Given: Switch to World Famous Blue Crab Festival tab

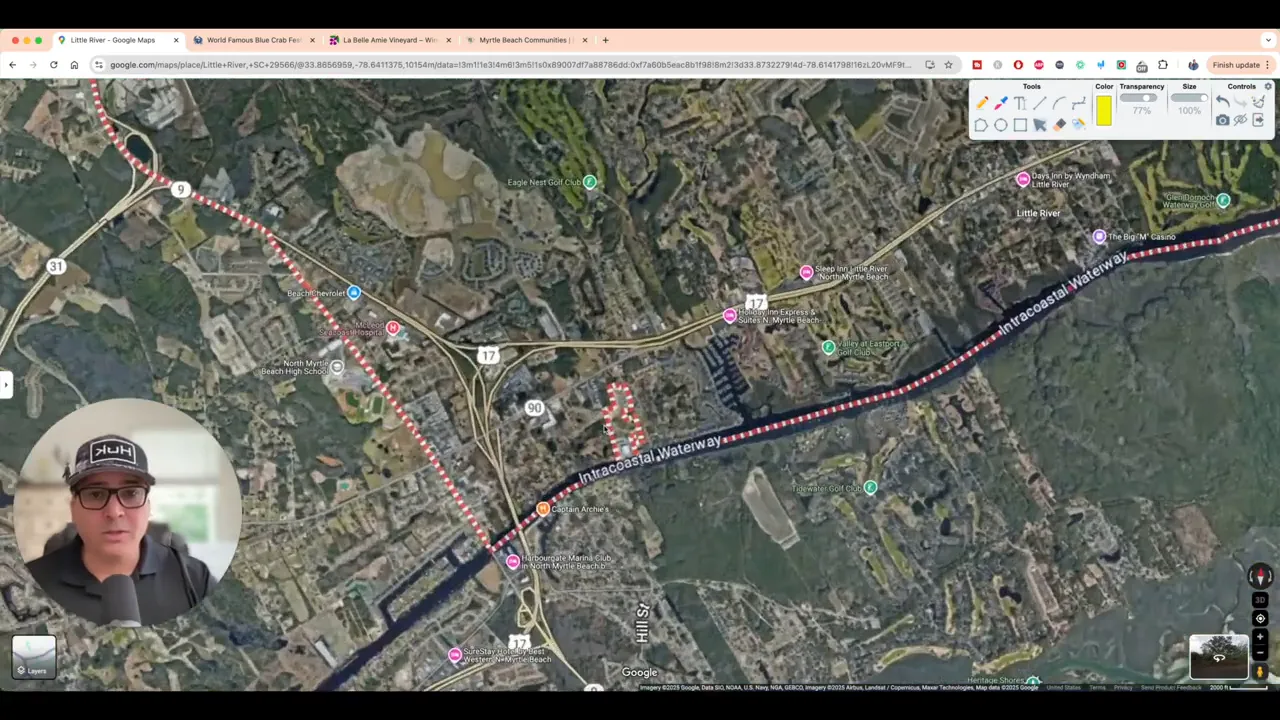Looking at the screenshot, I should [x=254, y=40].
